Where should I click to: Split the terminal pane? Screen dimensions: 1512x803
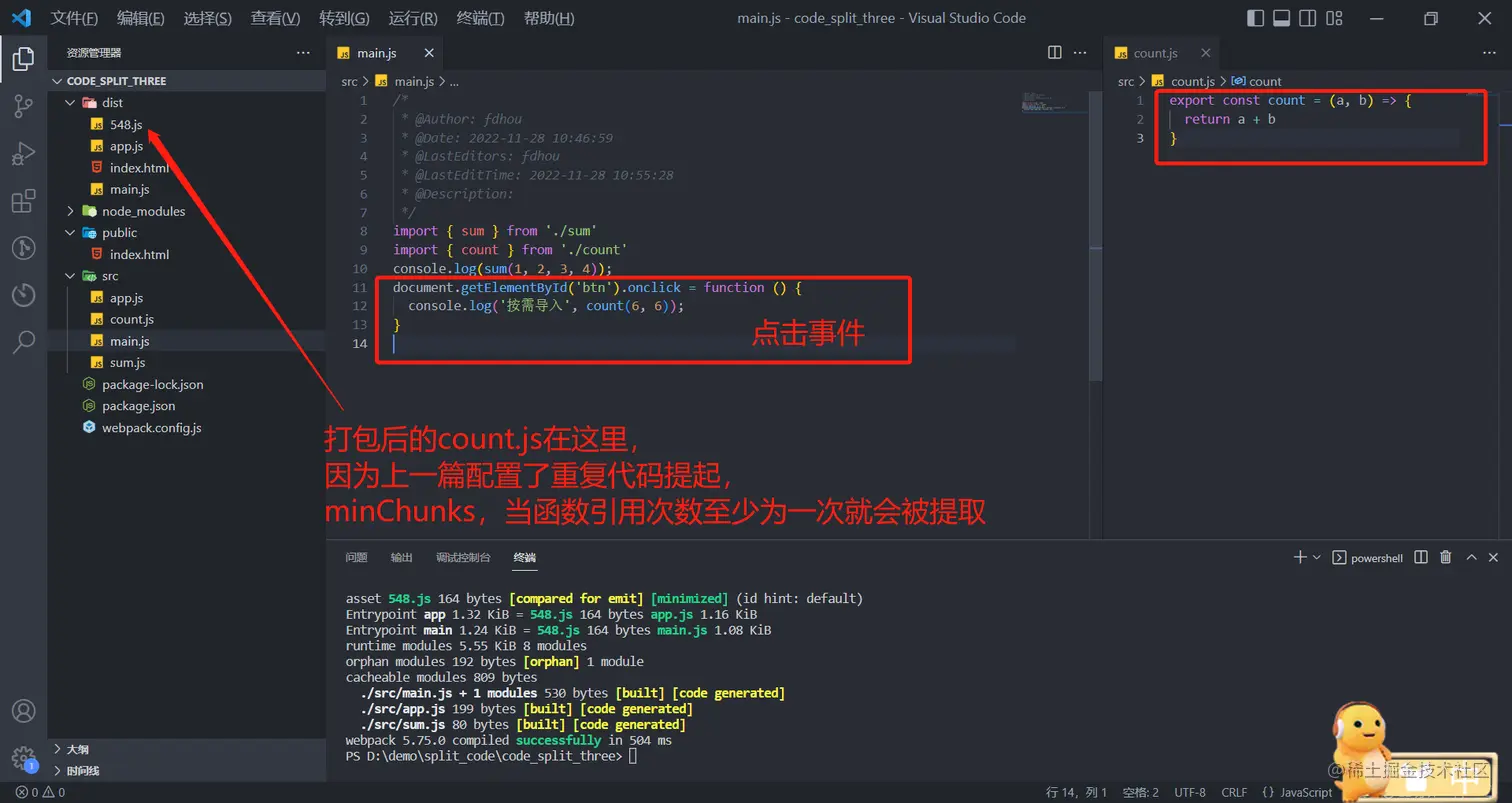coord(1420,557)
